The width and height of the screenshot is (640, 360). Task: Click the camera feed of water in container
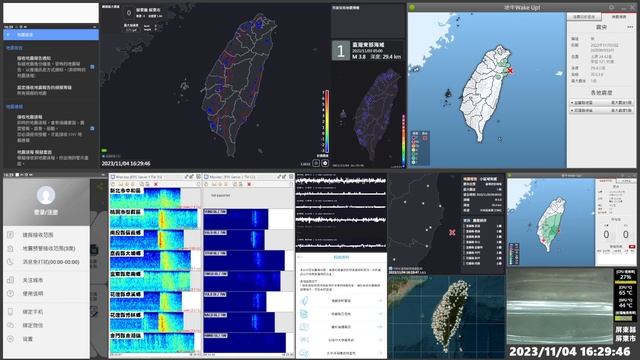560,307
